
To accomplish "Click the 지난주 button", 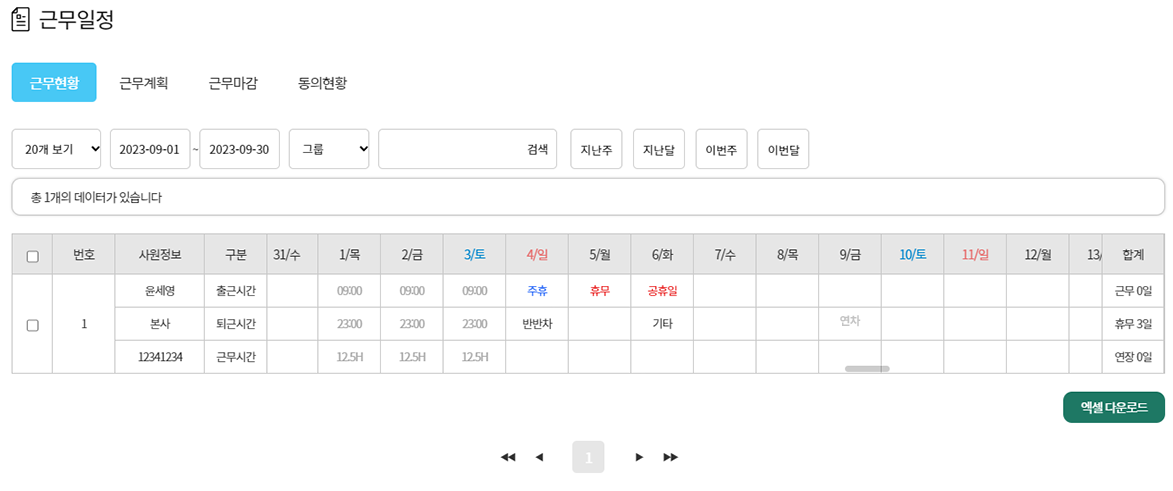I will [596, 149].
